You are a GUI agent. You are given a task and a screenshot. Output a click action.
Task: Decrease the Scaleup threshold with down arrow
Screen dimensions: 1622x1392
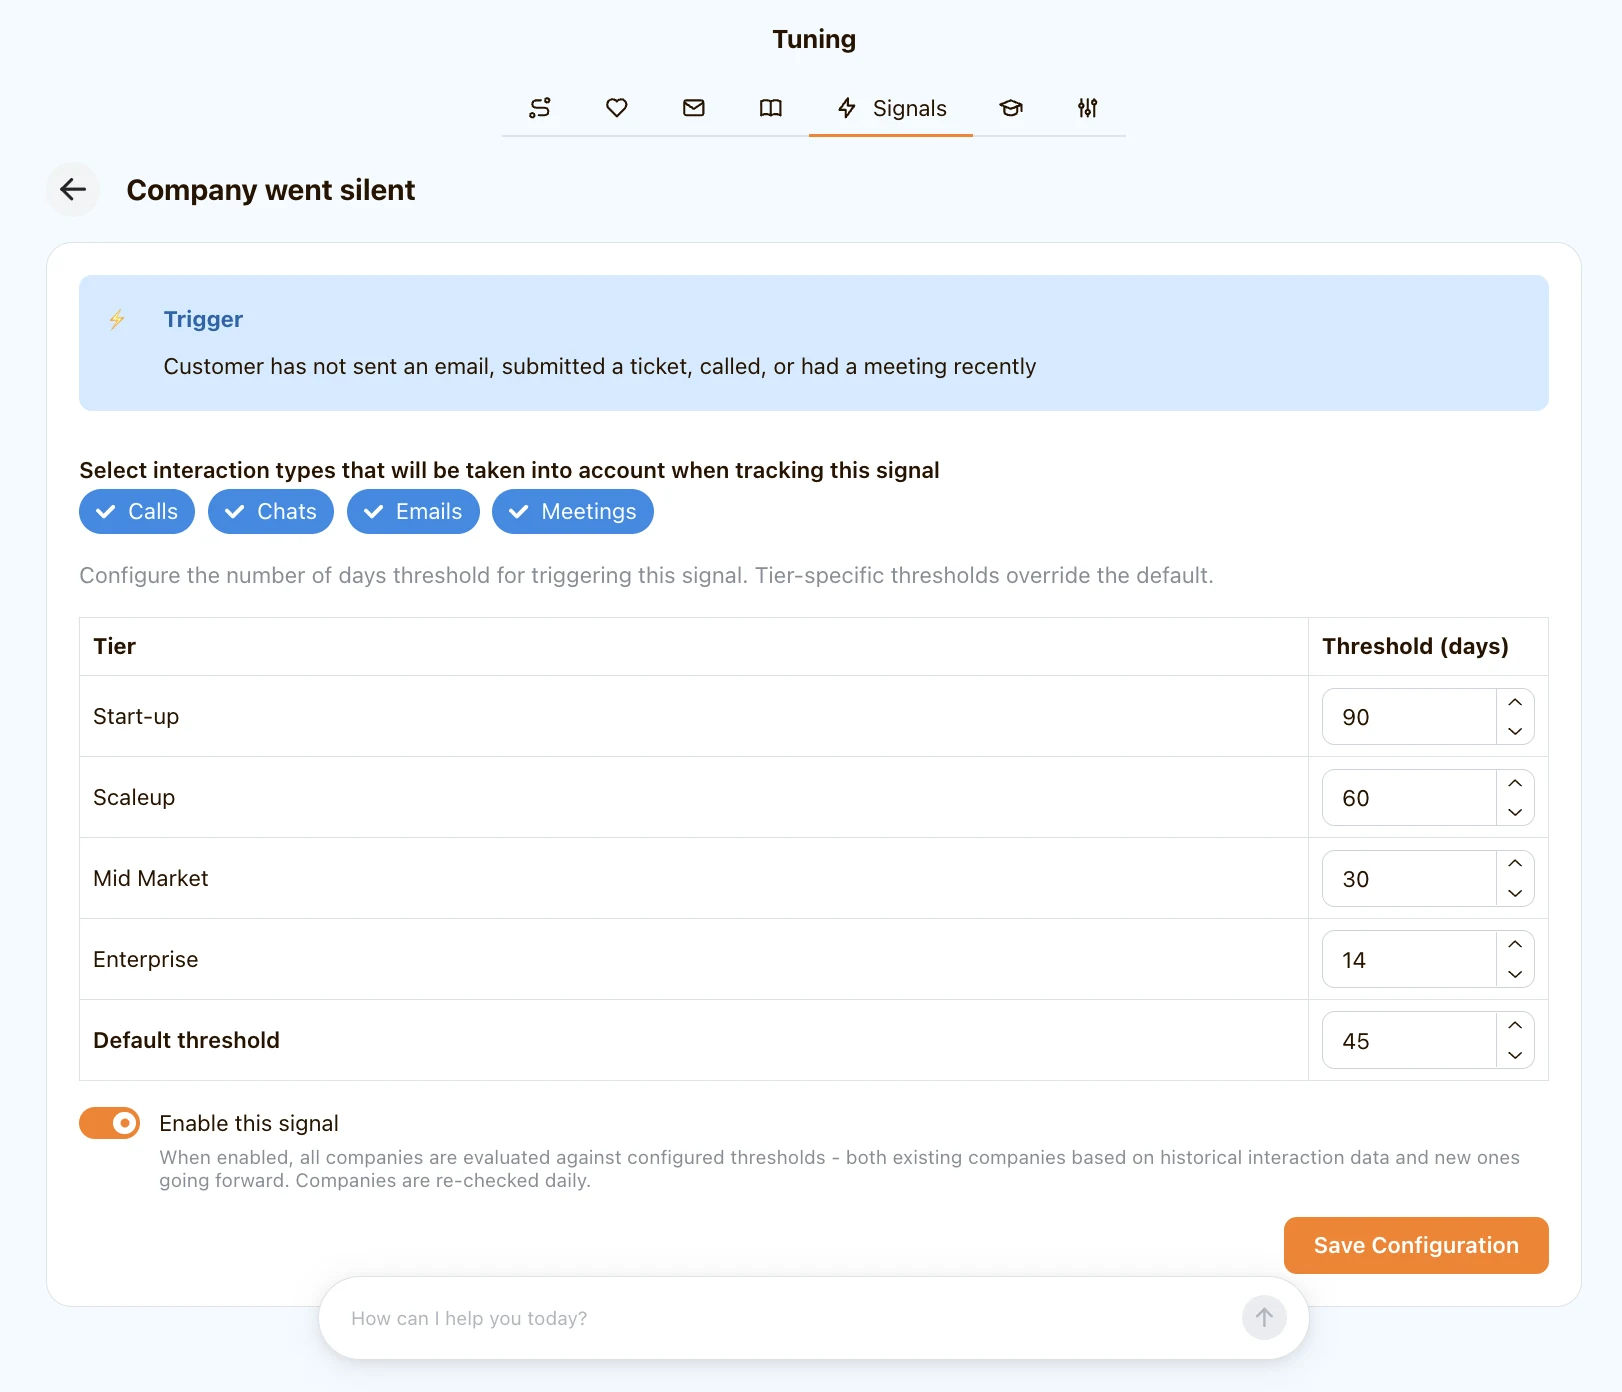click(x=1515, y=812)
